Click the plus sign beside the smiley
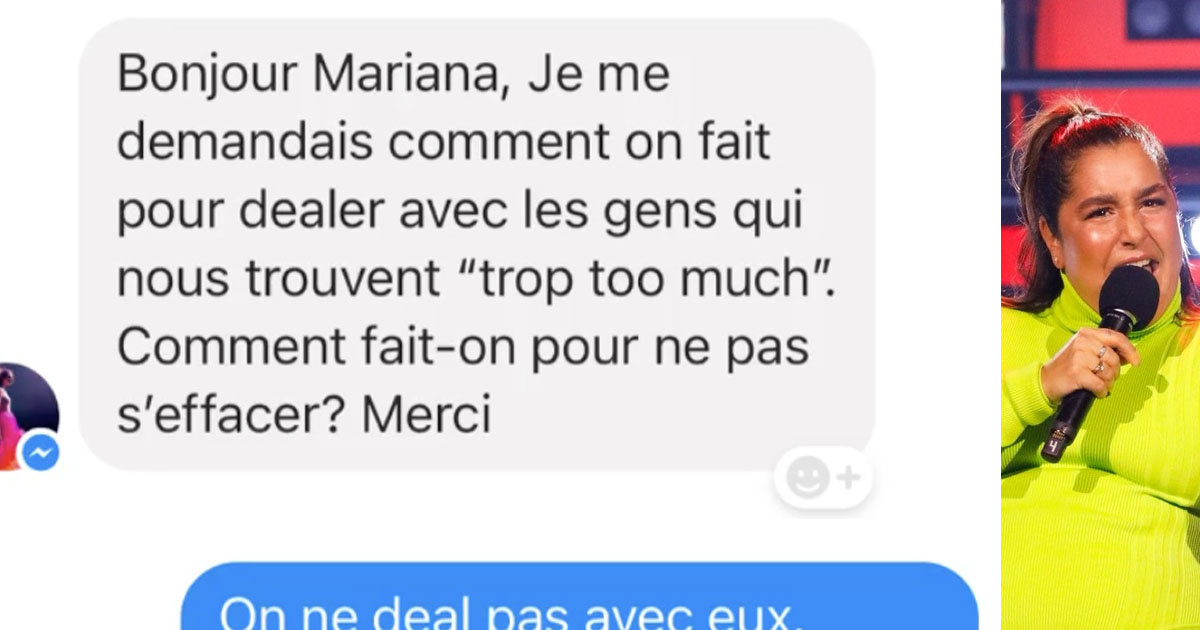The width and height of the screenshot is (1200, 630). (x=849, y=478)
